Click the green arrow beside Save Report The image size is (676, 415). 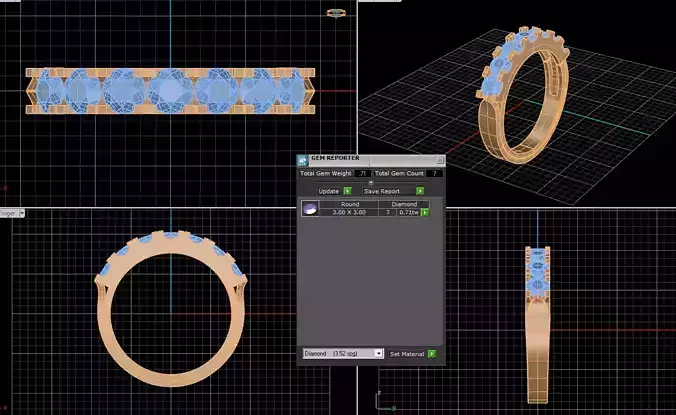(x=420, y=191)
